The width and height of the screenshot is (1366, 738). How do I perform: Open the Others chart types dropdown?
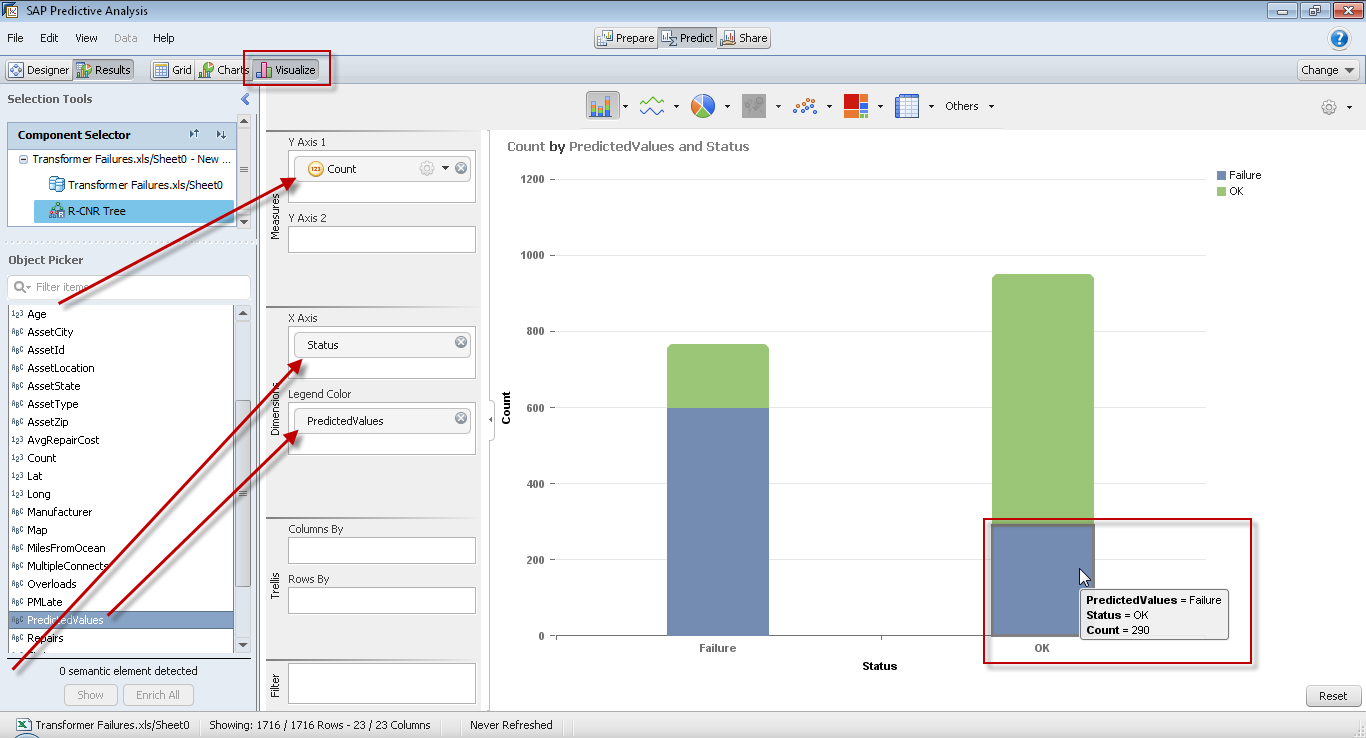pyautogui.click(x=970, y=106)
